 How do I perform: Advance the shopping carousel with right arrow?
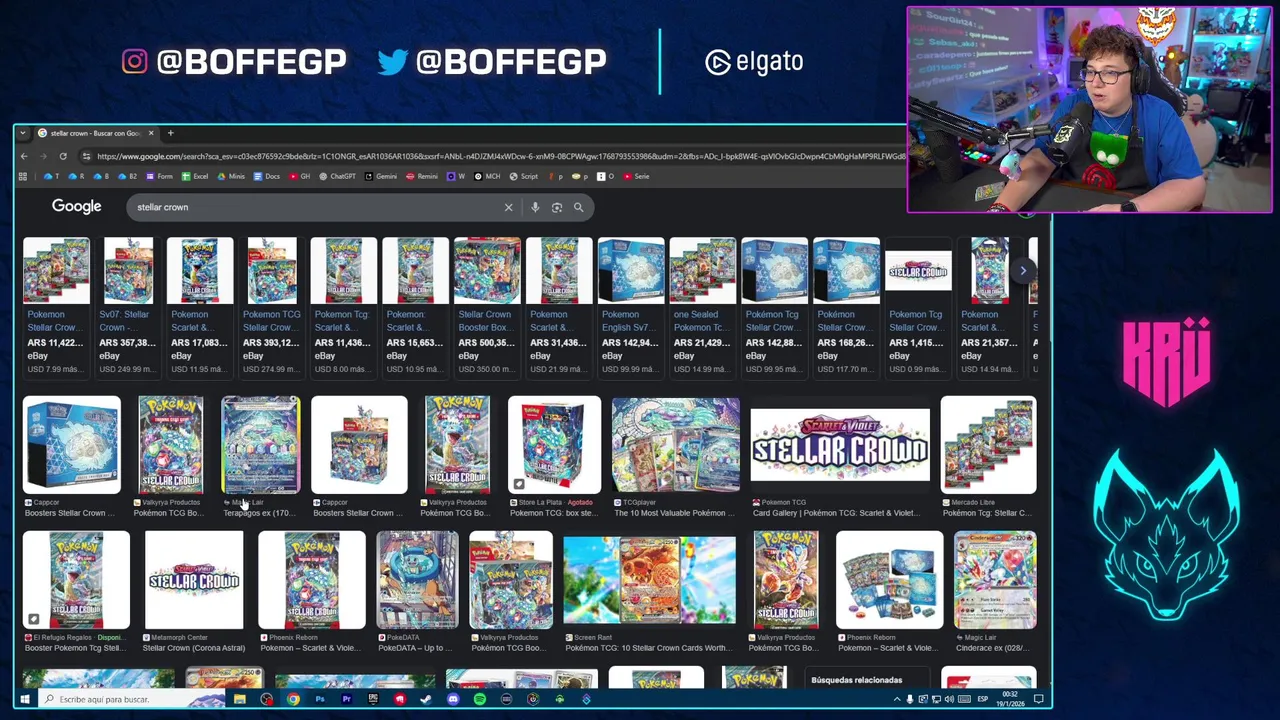[x=1022, y=270]
